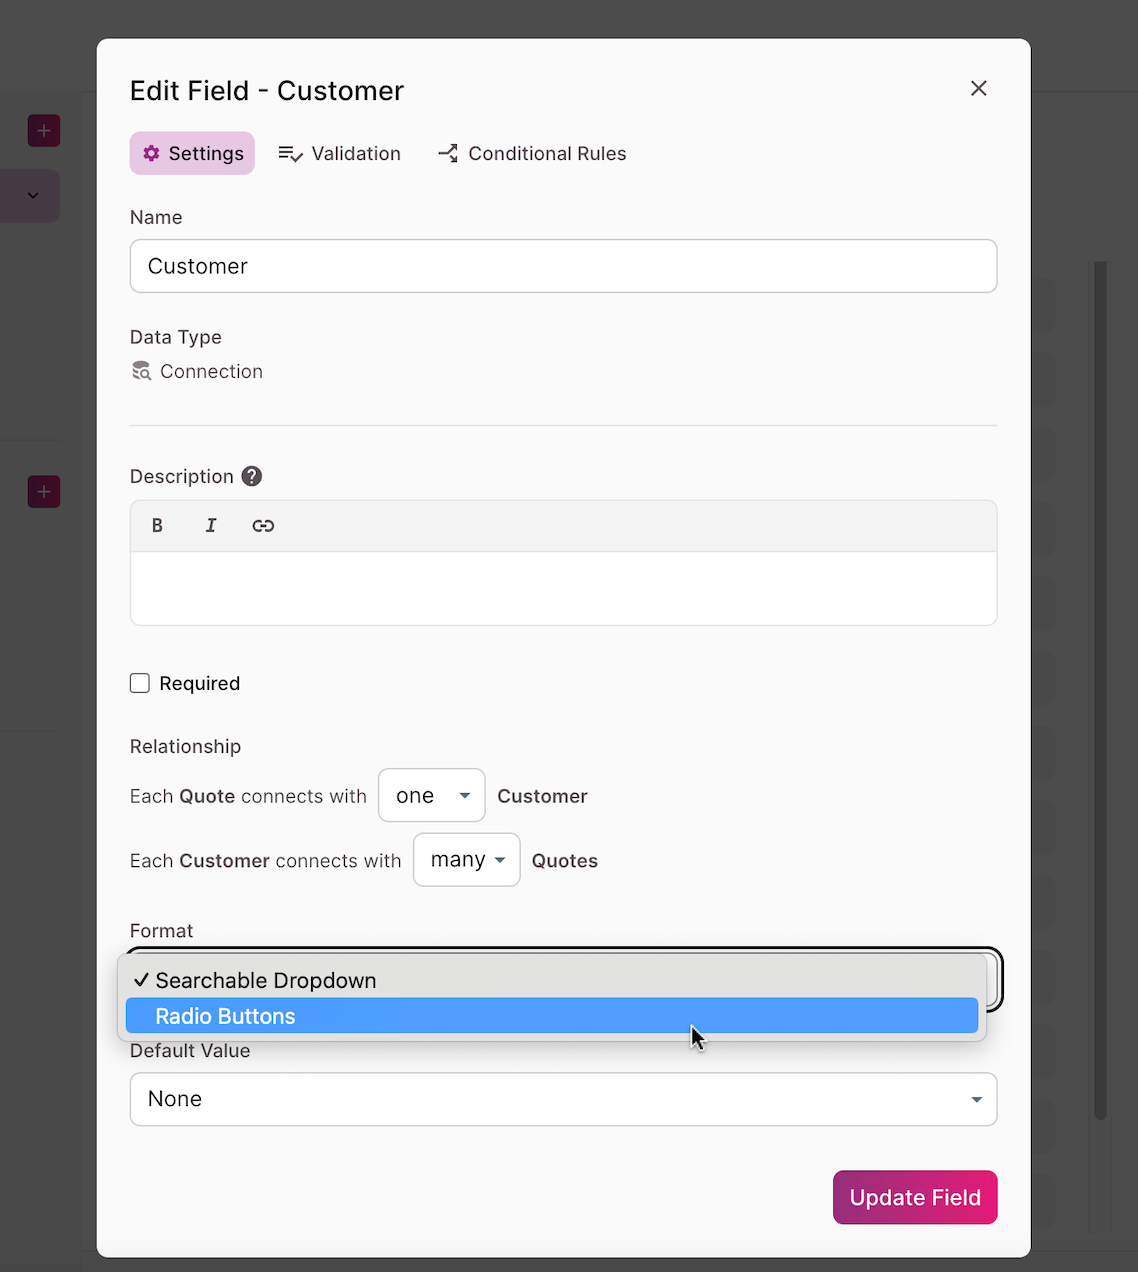This screenshot has width=1138, height=1272.
Task: Click into the Name input field
Action: (x=563, y=266)
